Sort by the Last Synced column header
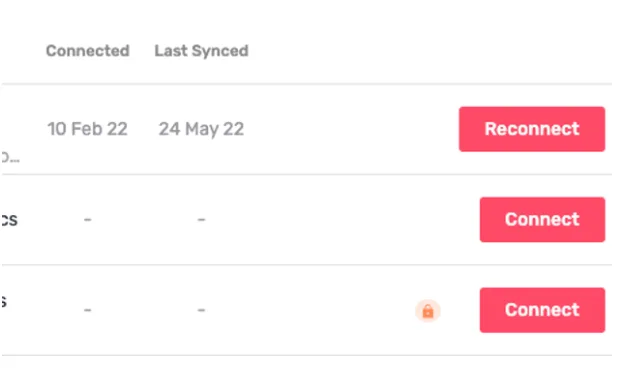The image size is (619, 373). [x=201, y=51]
